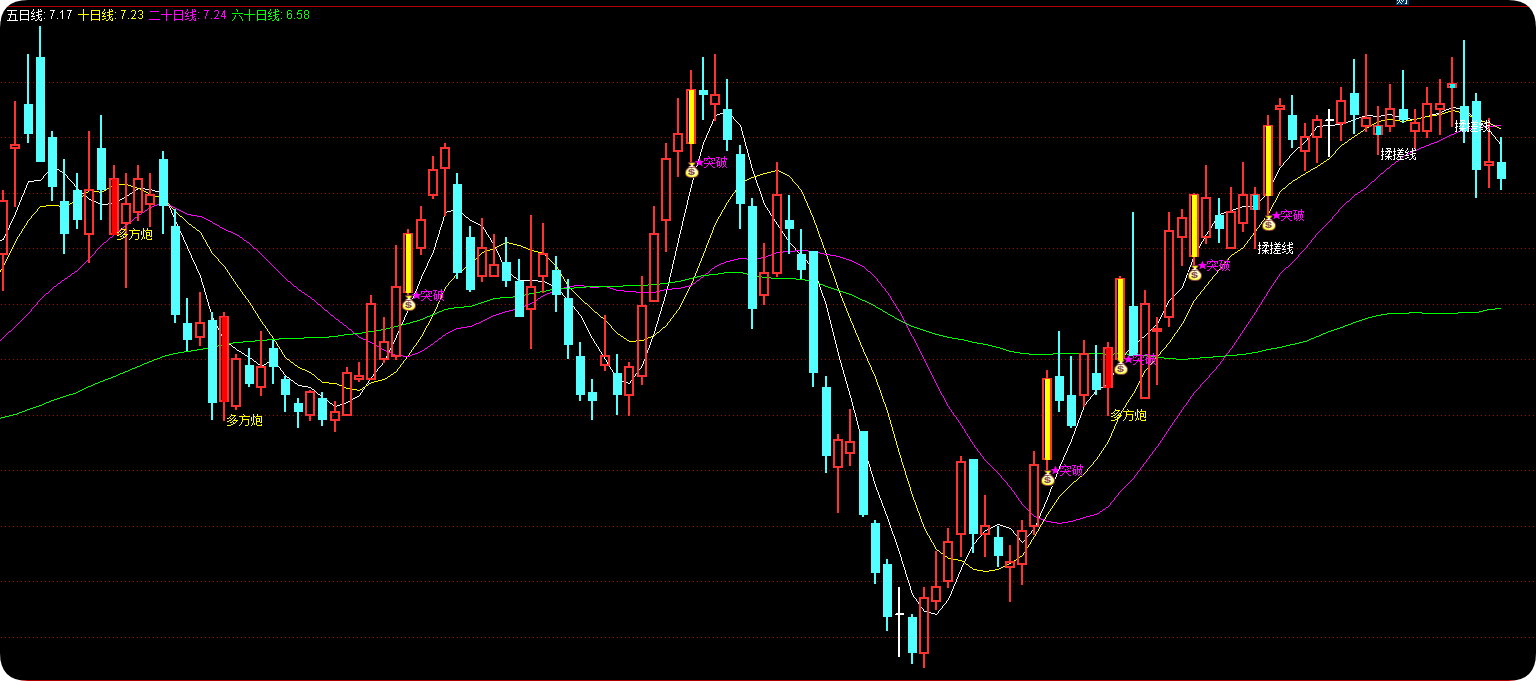Click the 五日线: 7.17 legend label
Screen dimensions: 1536x681
click(x=40, y=16)
